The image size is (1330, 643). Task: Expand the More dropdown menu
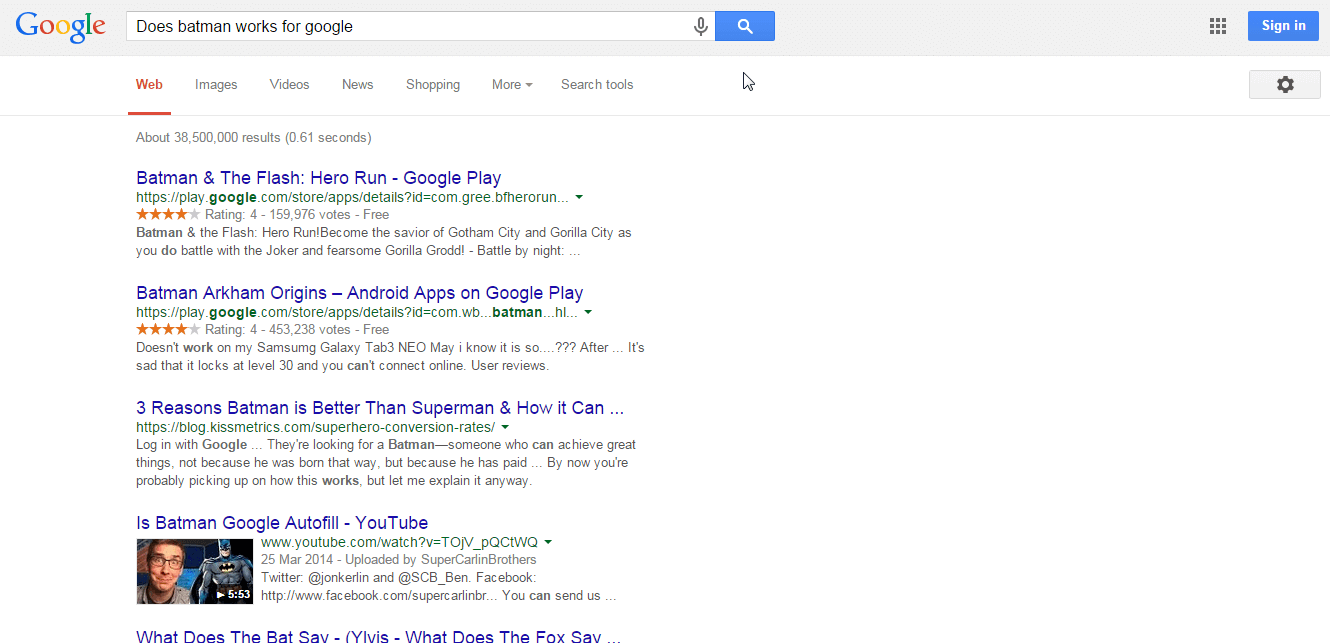pos(512,85)
